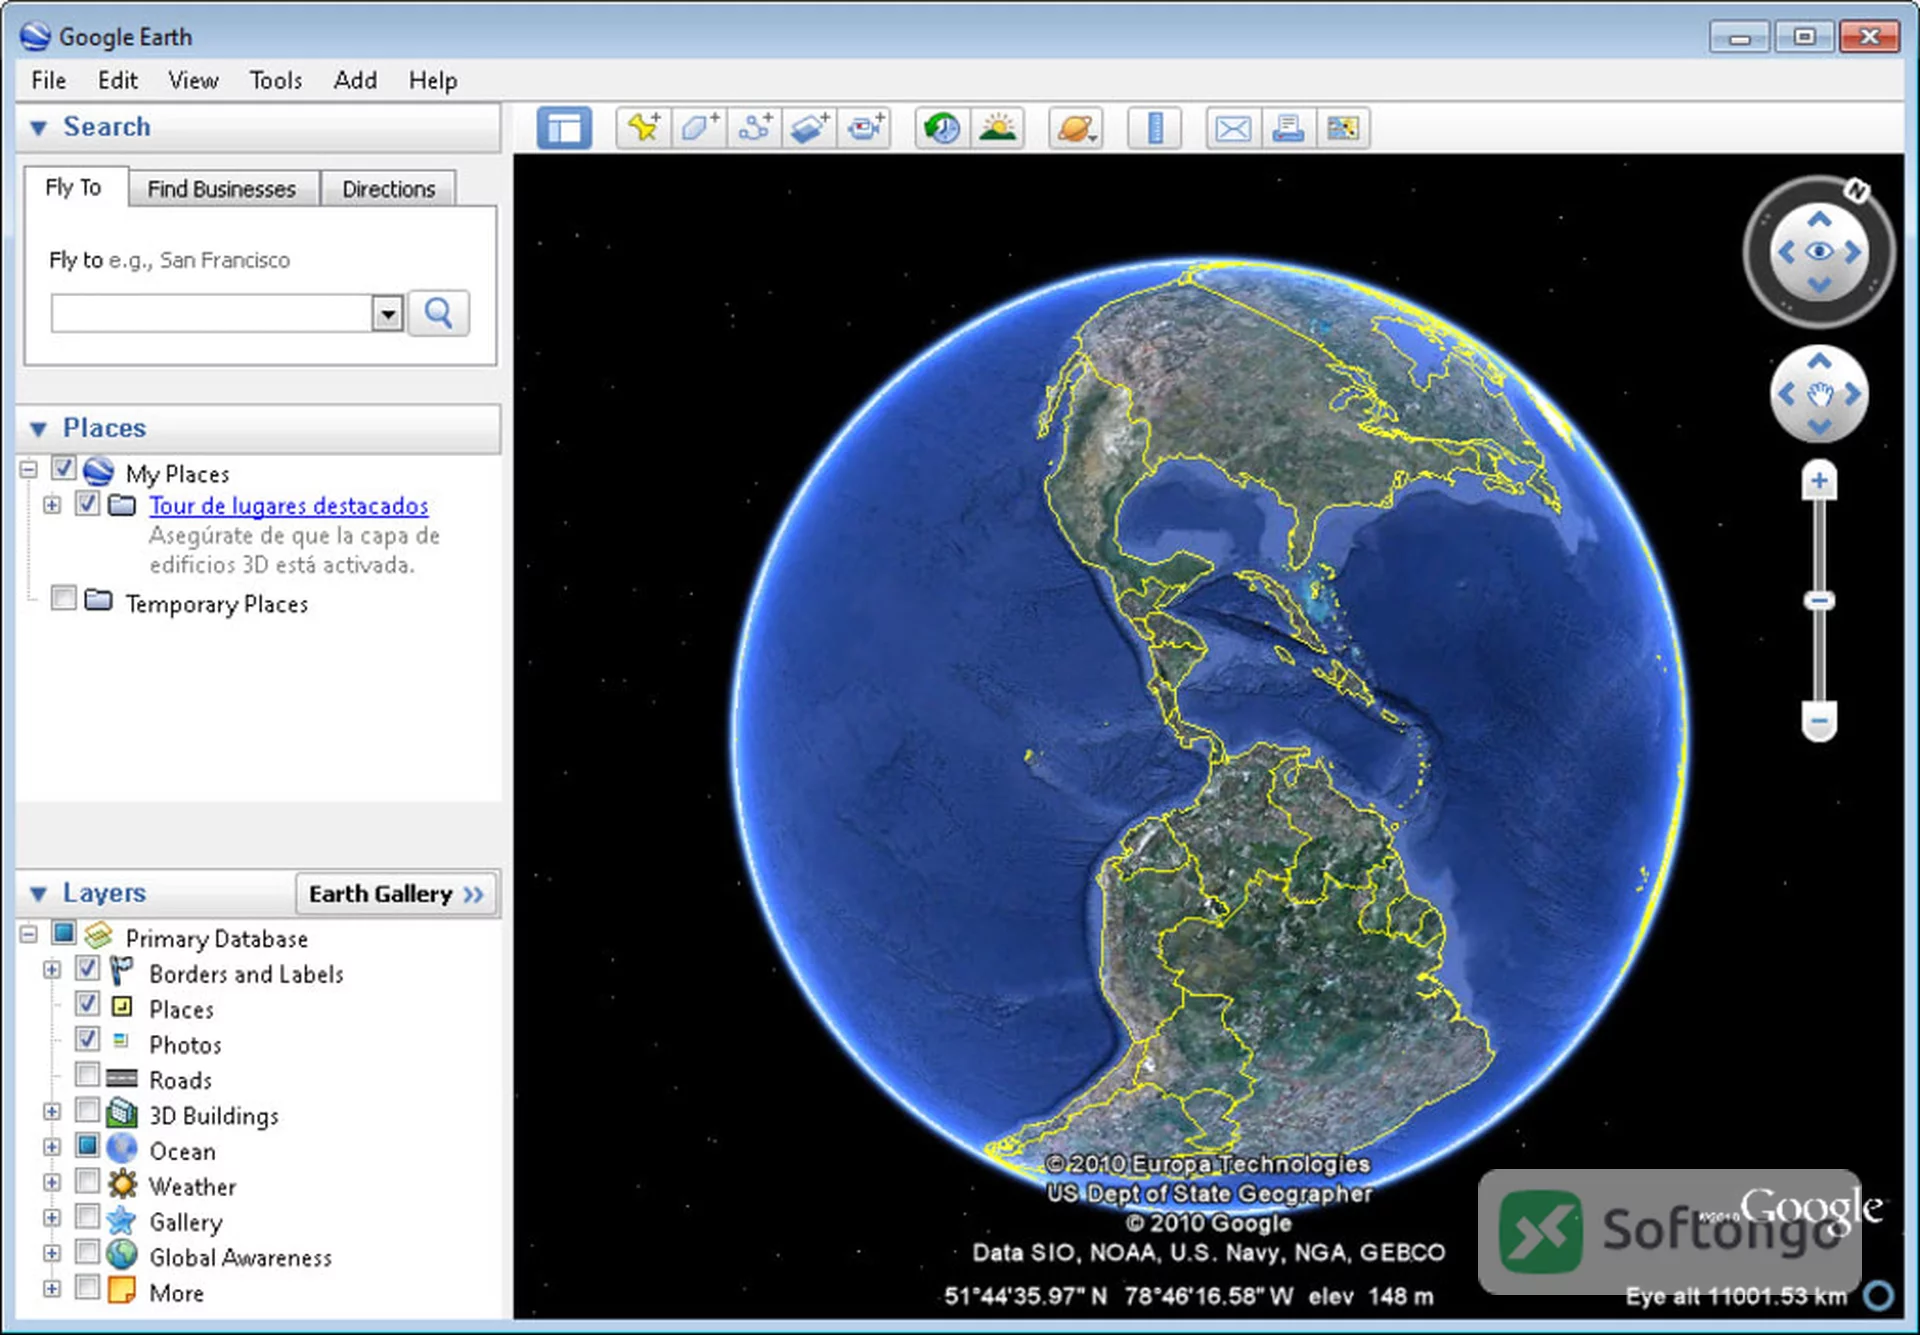1920x1335 pixels.
Task: Click the search magnifier button
Action: click(438, 313)
